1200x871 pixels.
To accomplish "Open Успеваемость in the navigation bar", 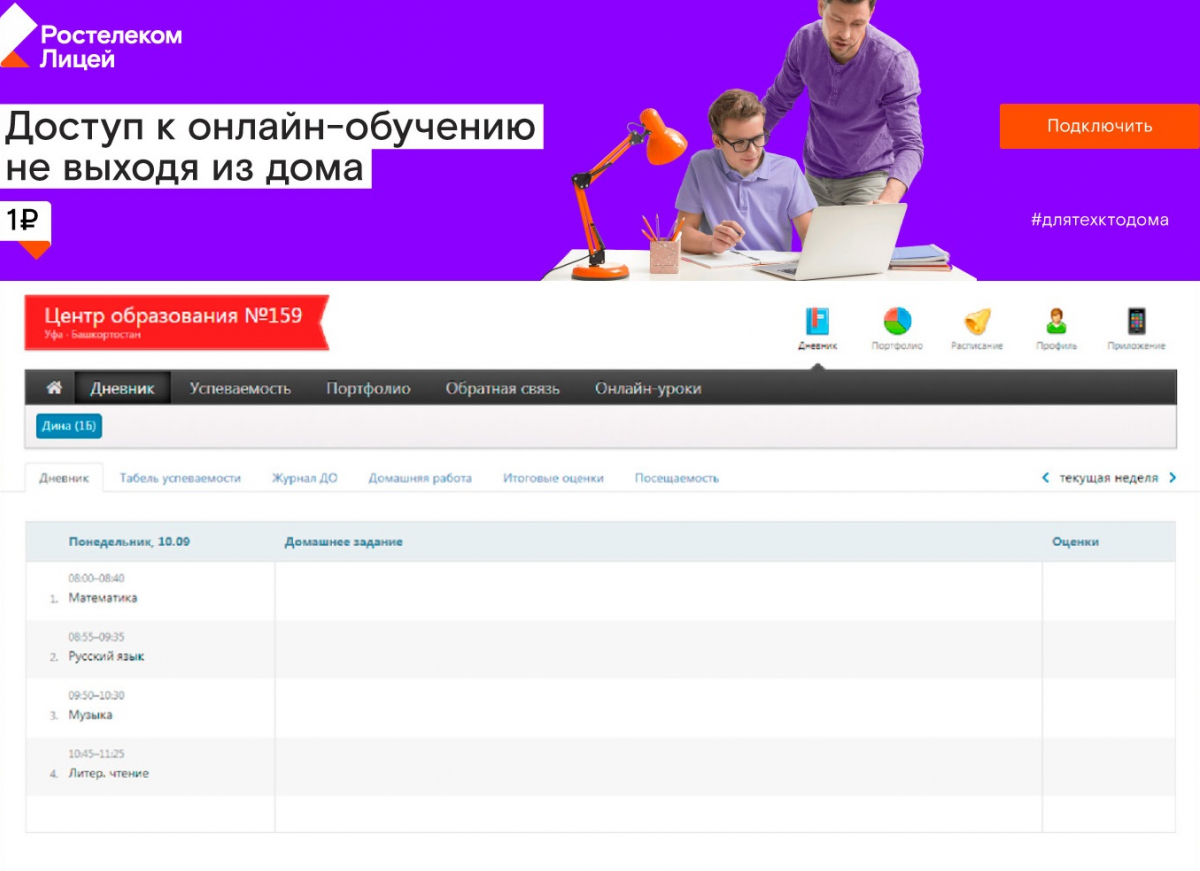I will click(240, 388).
